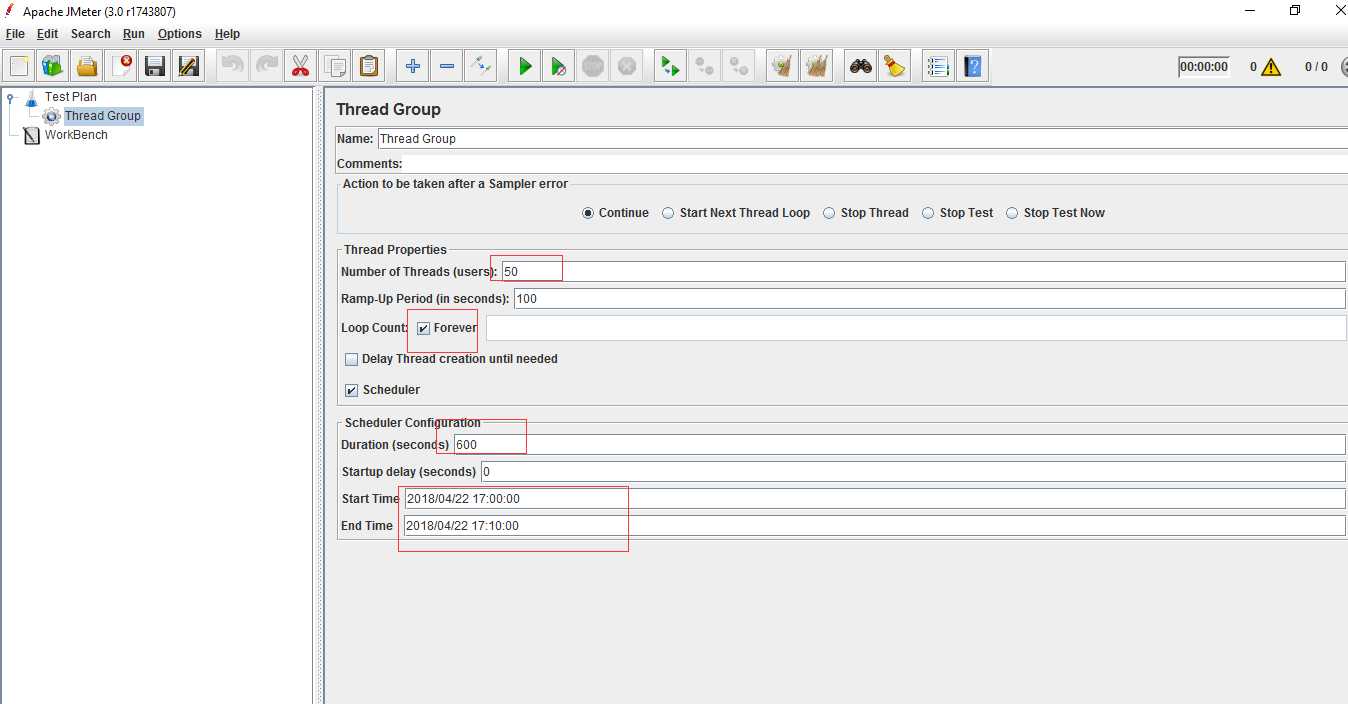Click the Comments input field
This screenshot has height=704, width=1348.
875,165
